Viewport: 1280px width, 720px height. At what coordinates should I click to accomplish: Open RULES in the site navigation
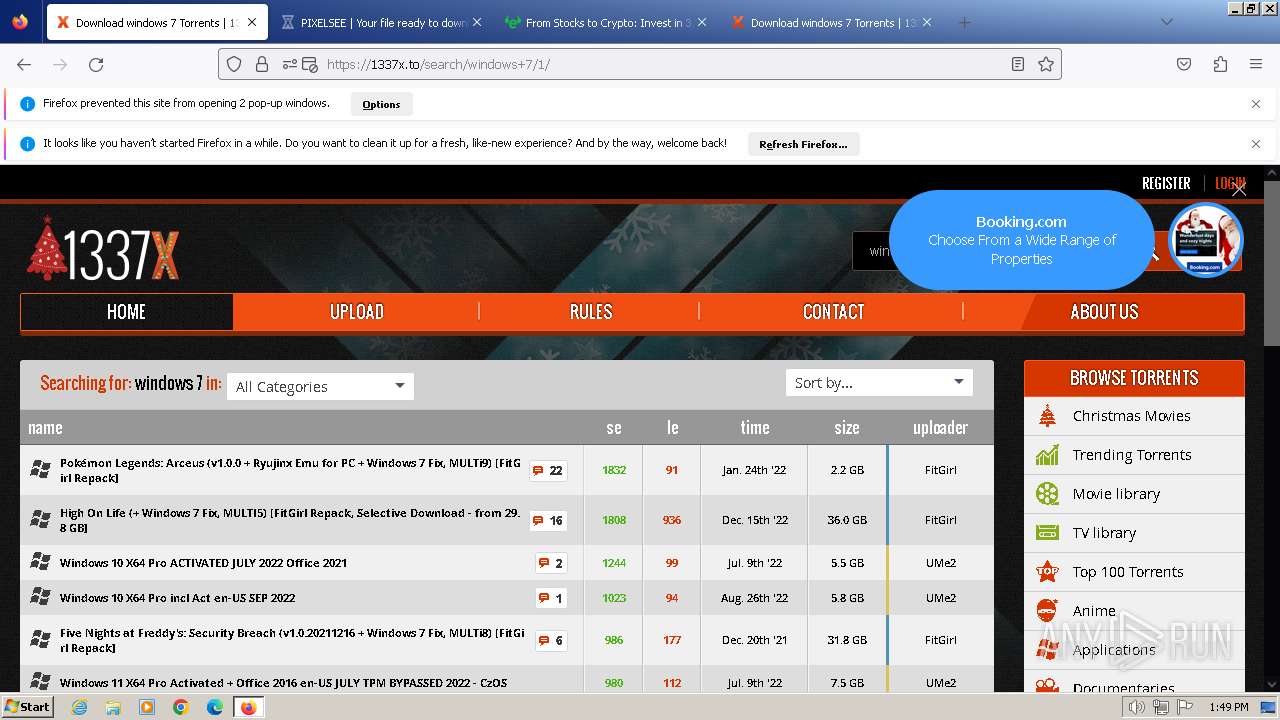point(591,312)
